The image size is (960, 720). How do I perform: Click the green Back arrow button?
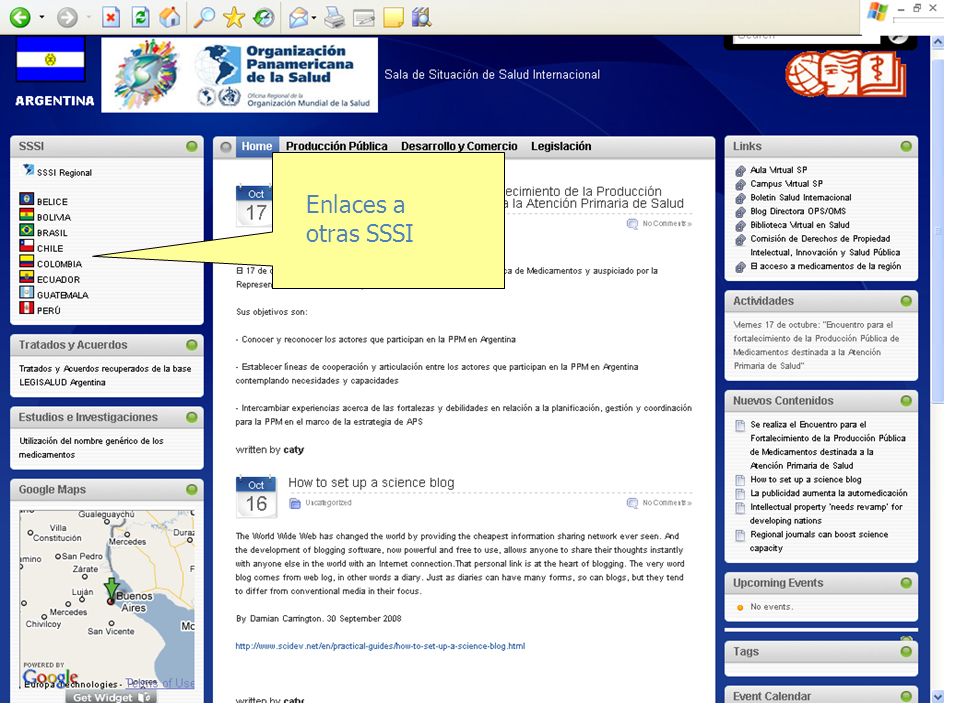pyautogui.click(x=20, y=17)
